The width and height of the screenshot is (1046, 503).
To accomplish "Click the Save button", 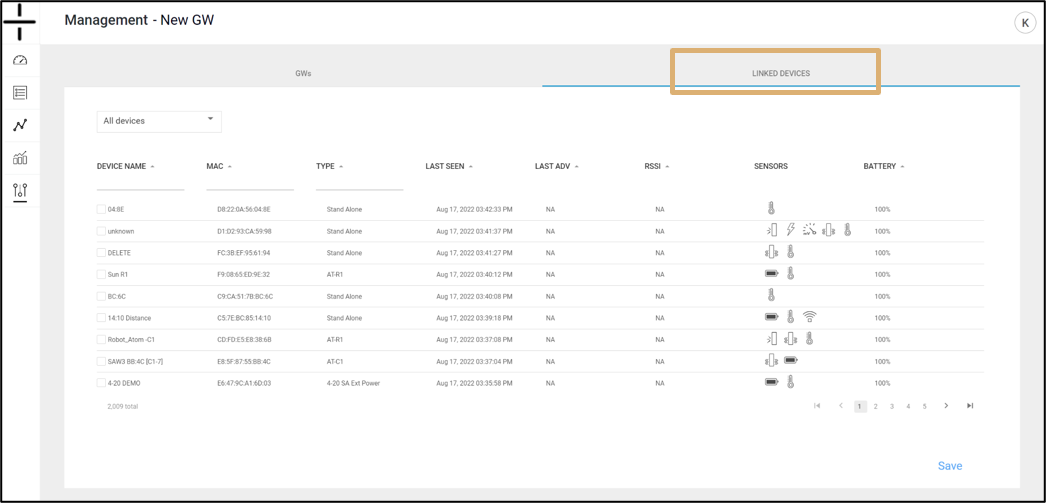I will click(950, 466).
